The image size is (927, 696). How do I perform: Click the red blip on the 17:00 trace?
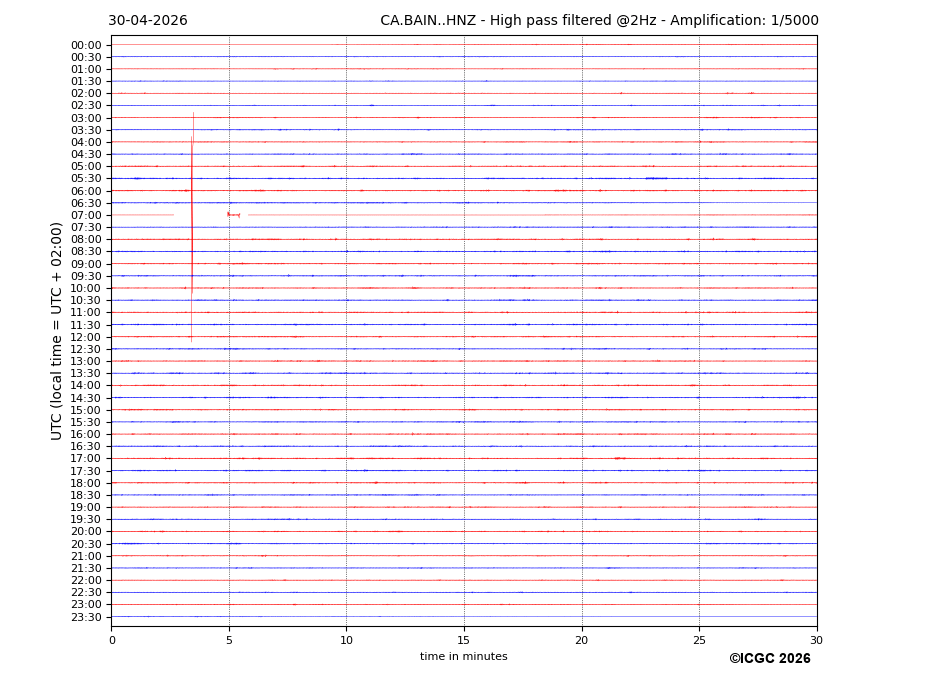point(620,458)
